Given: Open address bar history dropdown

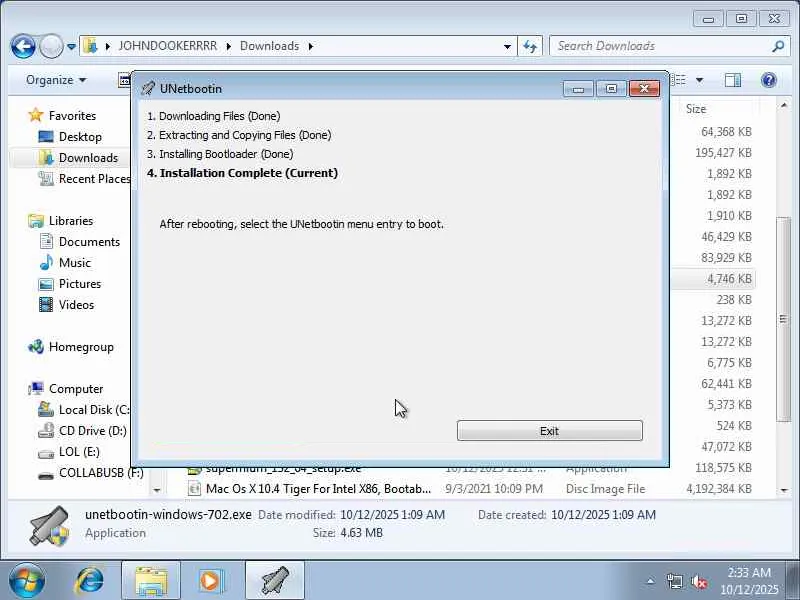Looking at the screenshot, I should tap(507, 46).
